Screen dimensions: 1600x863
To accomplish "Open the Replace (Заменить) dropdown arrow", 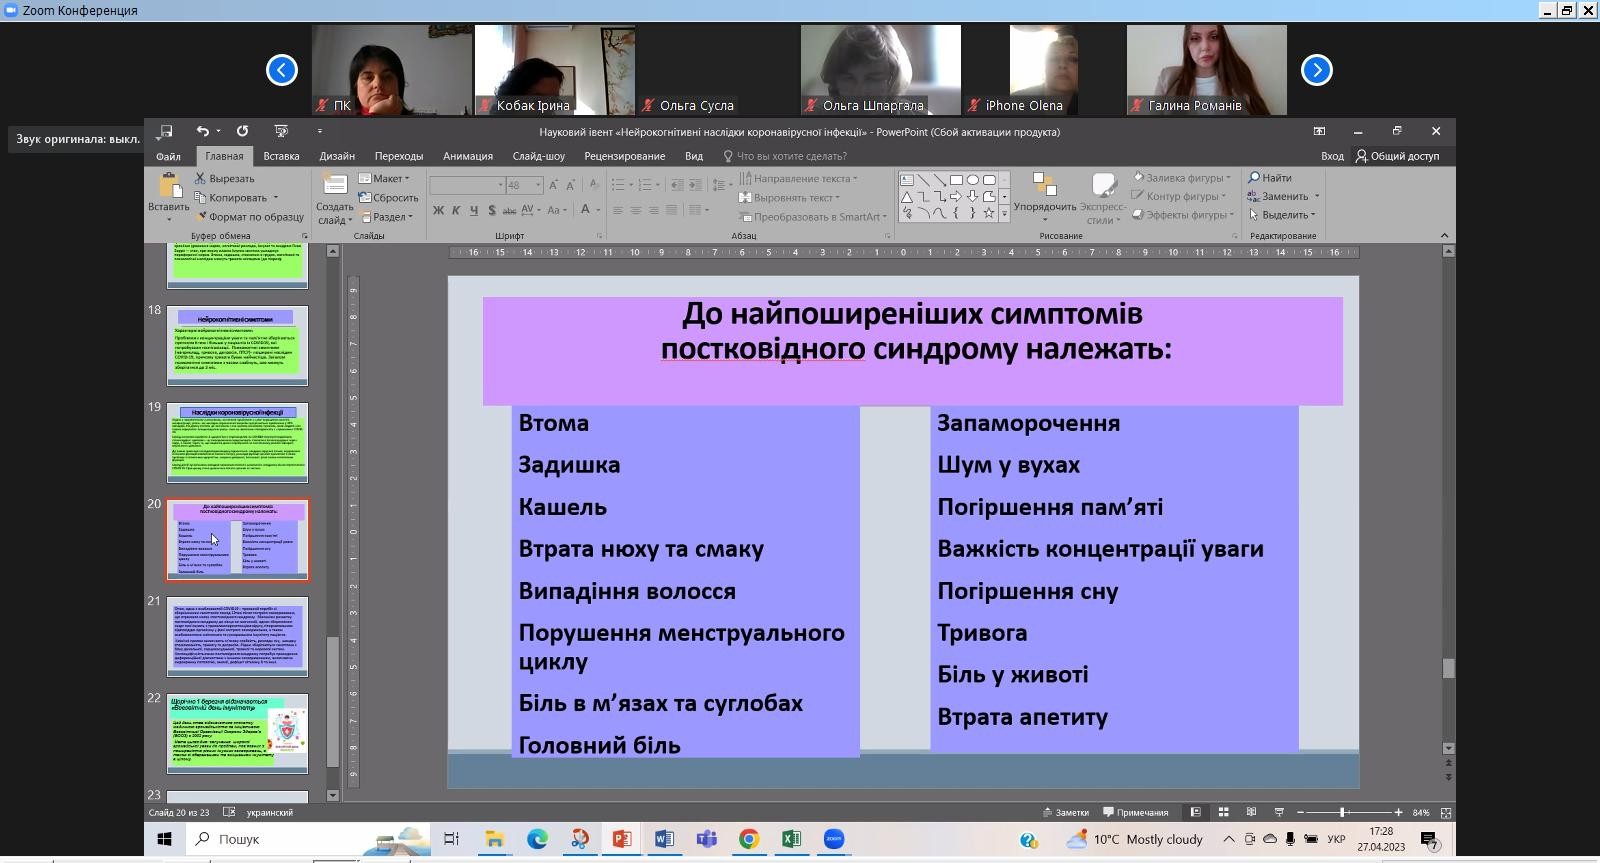I will coord(1317,197).
